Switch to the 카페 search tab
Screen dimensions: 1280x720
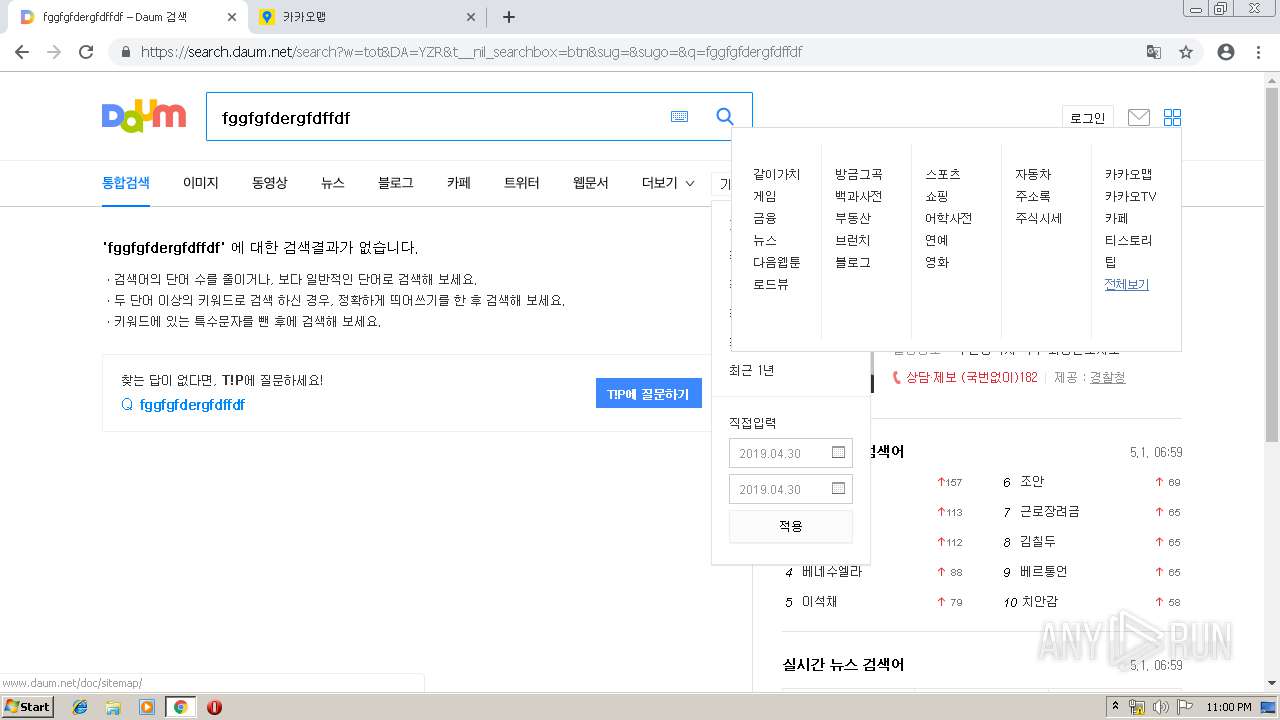coord(458,183)
